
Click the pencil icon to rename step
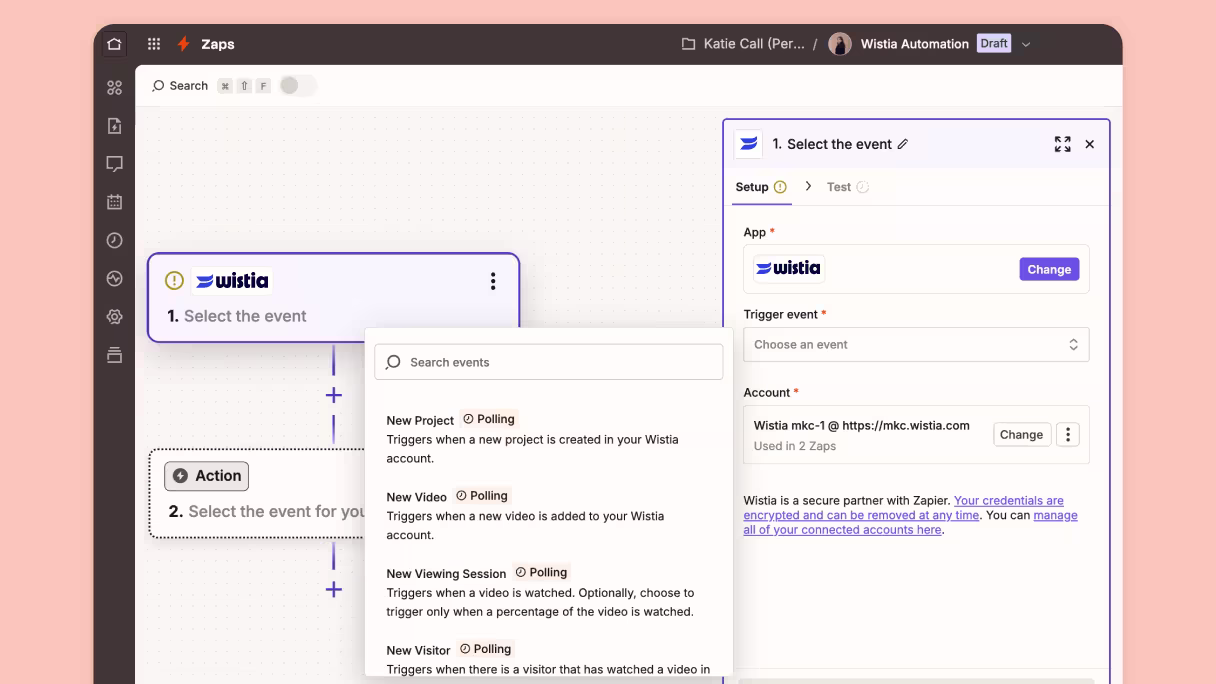pyautogui.click(x=903, y=144)
